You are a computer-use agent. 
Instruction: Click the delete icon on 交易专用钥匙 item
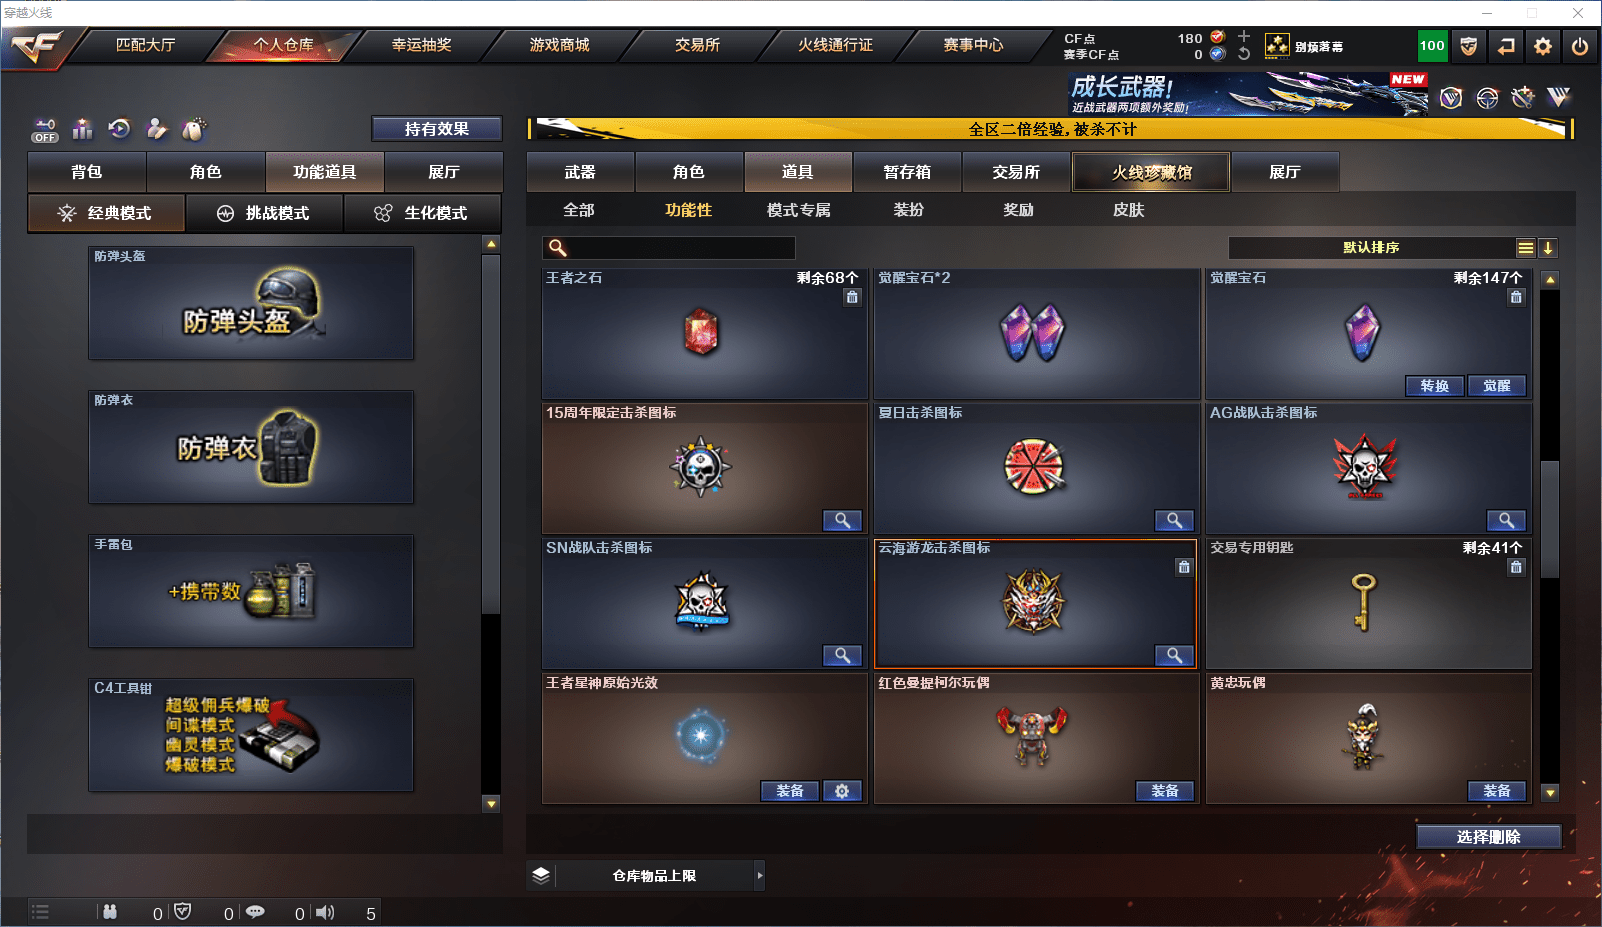click(1516, 567)
